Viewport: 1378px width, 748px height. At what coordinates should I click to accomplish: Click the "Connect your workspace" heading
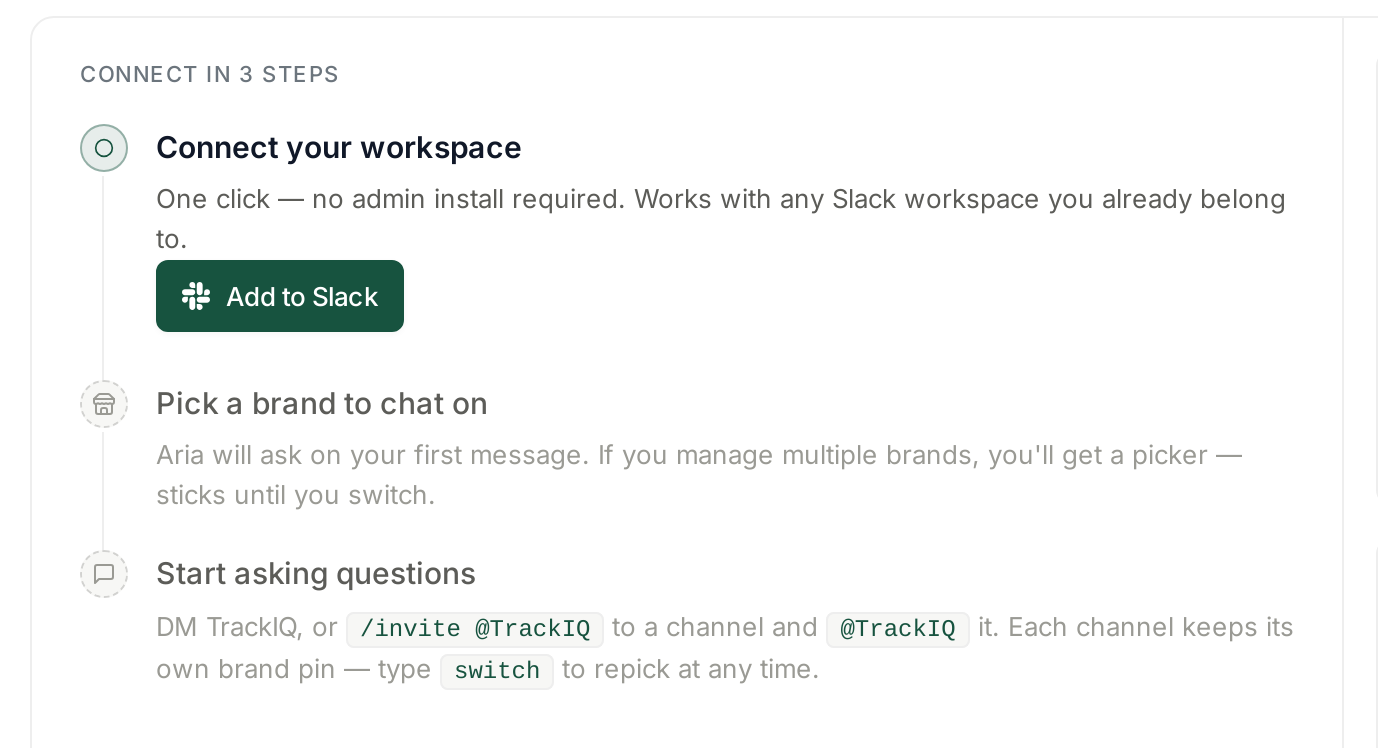pyautogui.click(x=339, y=148)
